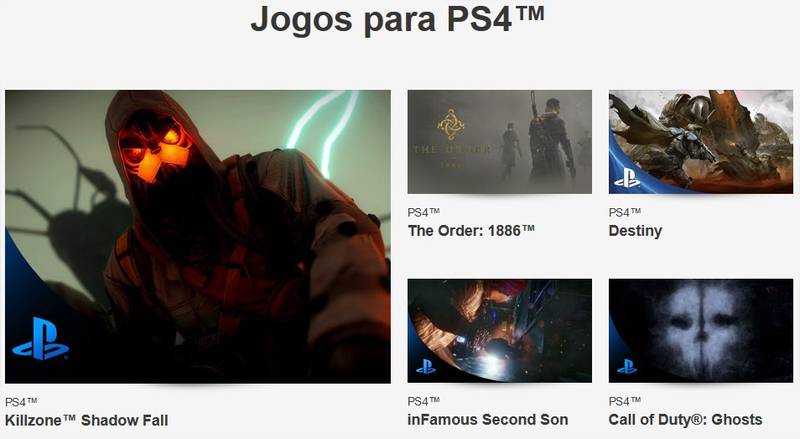Open Call of Duty Ghosts skull thumbnail

coord(701,331)
